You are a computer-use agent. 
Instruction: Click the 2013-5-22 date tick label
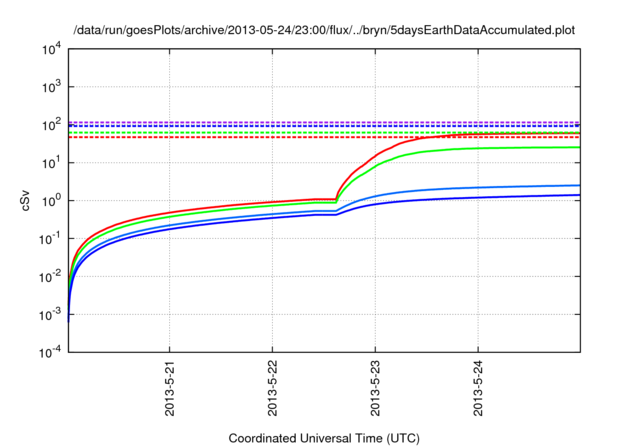click(x=272, y=388)
